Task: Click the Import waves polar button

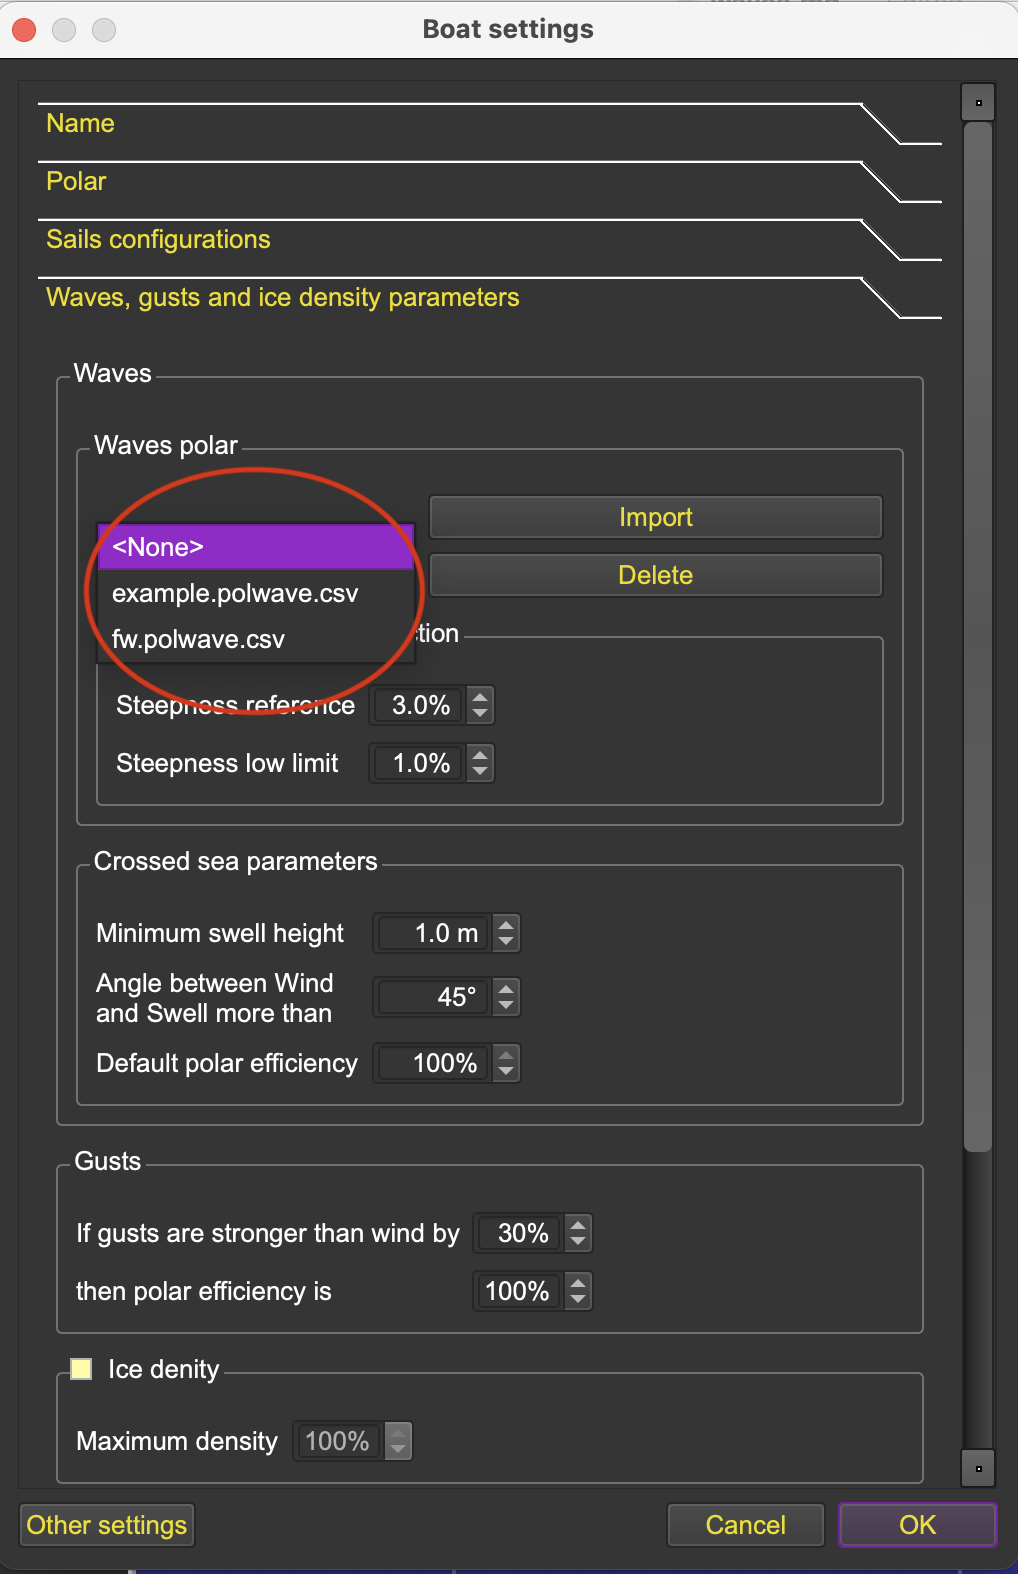Action: (x=655, y=517)
